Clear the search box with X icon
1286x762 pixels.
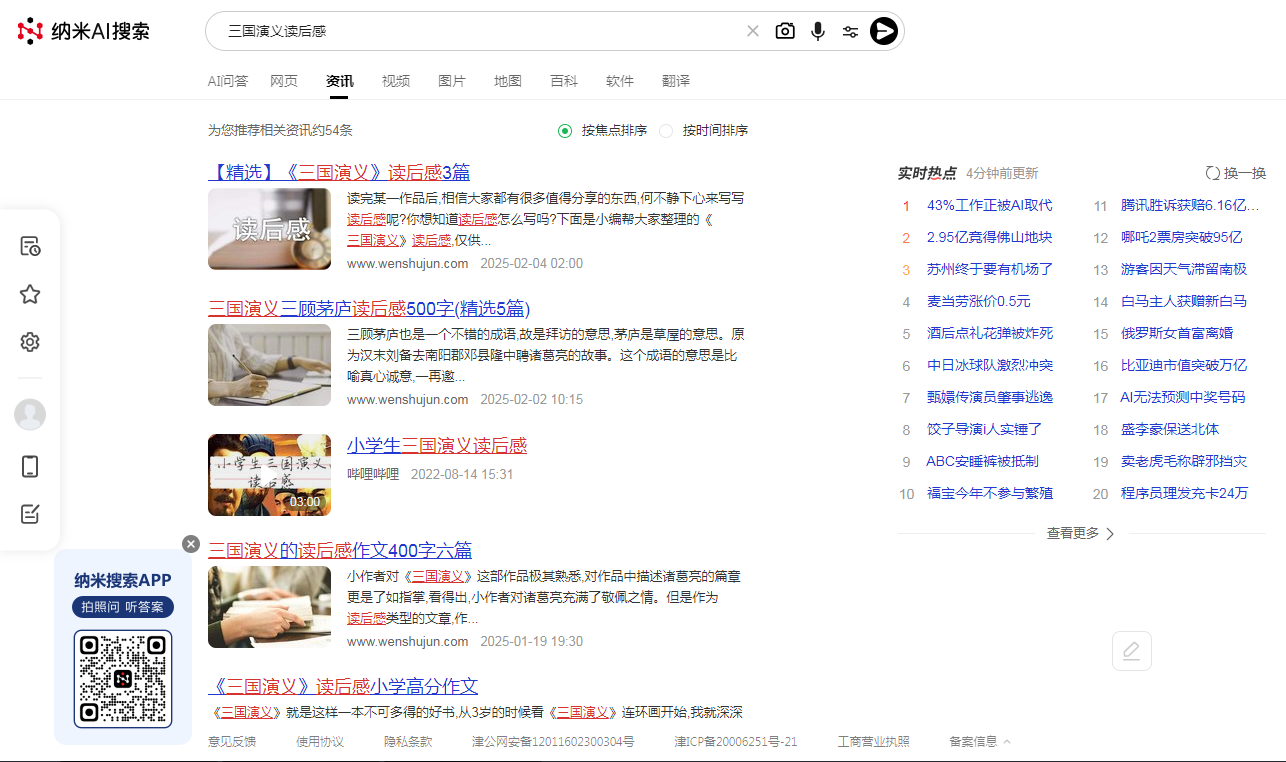pyautogui.click(x=753, y=31)
